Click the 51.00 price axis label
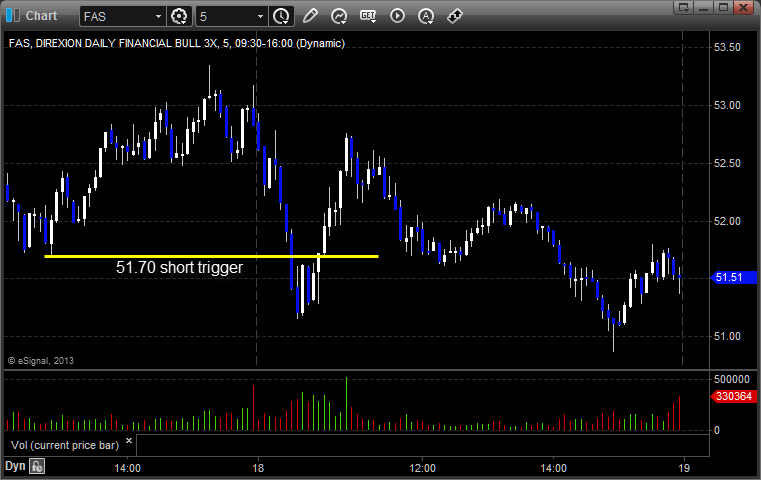 727,336
